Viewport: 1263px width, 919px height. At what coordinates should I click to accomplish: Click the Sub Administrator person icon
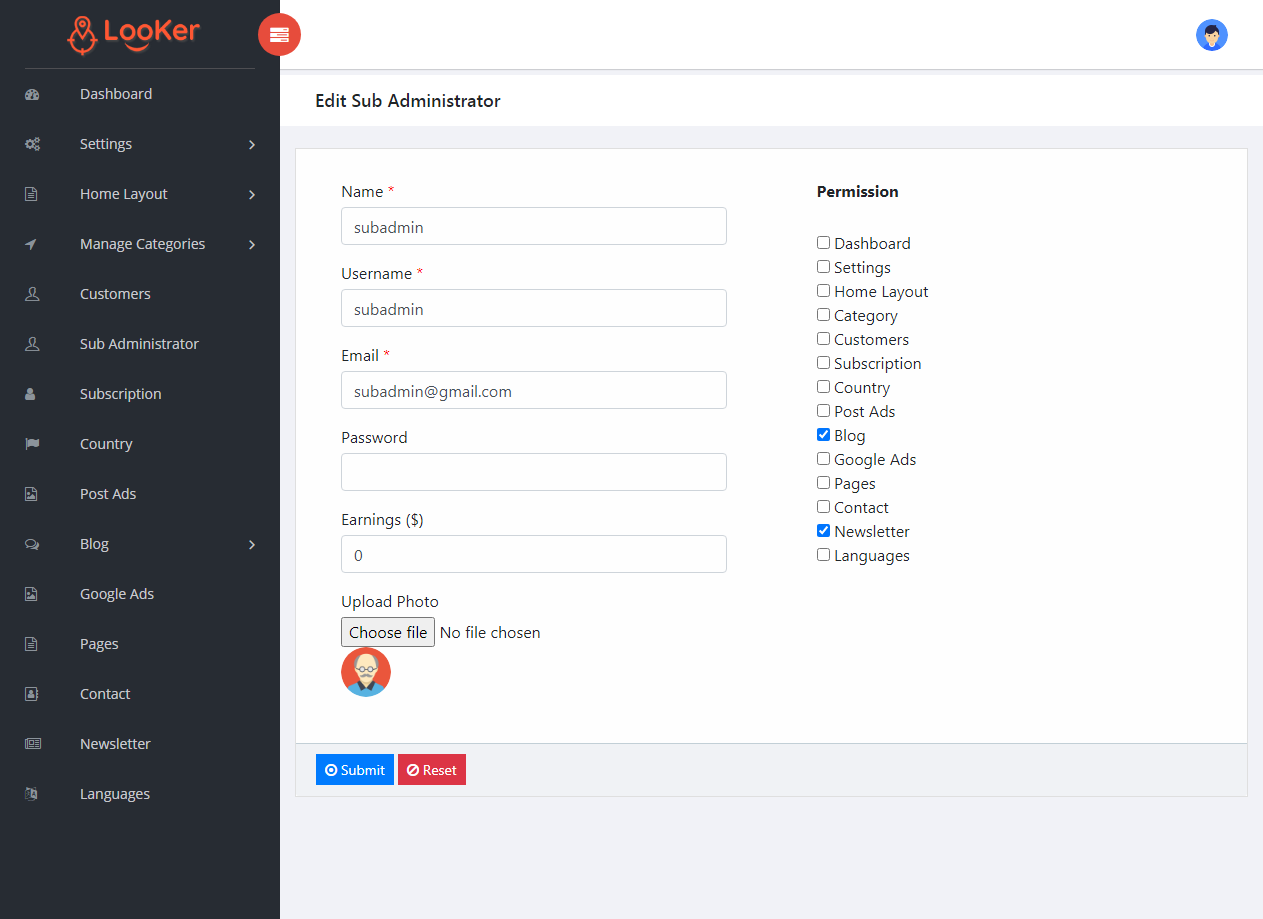tap(32, 344)
